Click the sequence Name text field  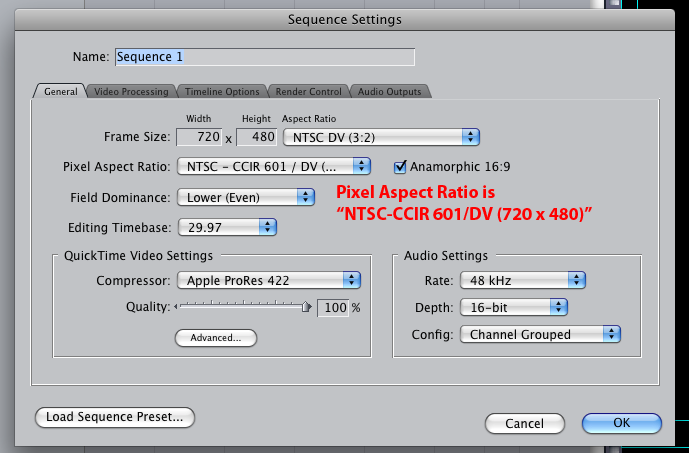264,57
